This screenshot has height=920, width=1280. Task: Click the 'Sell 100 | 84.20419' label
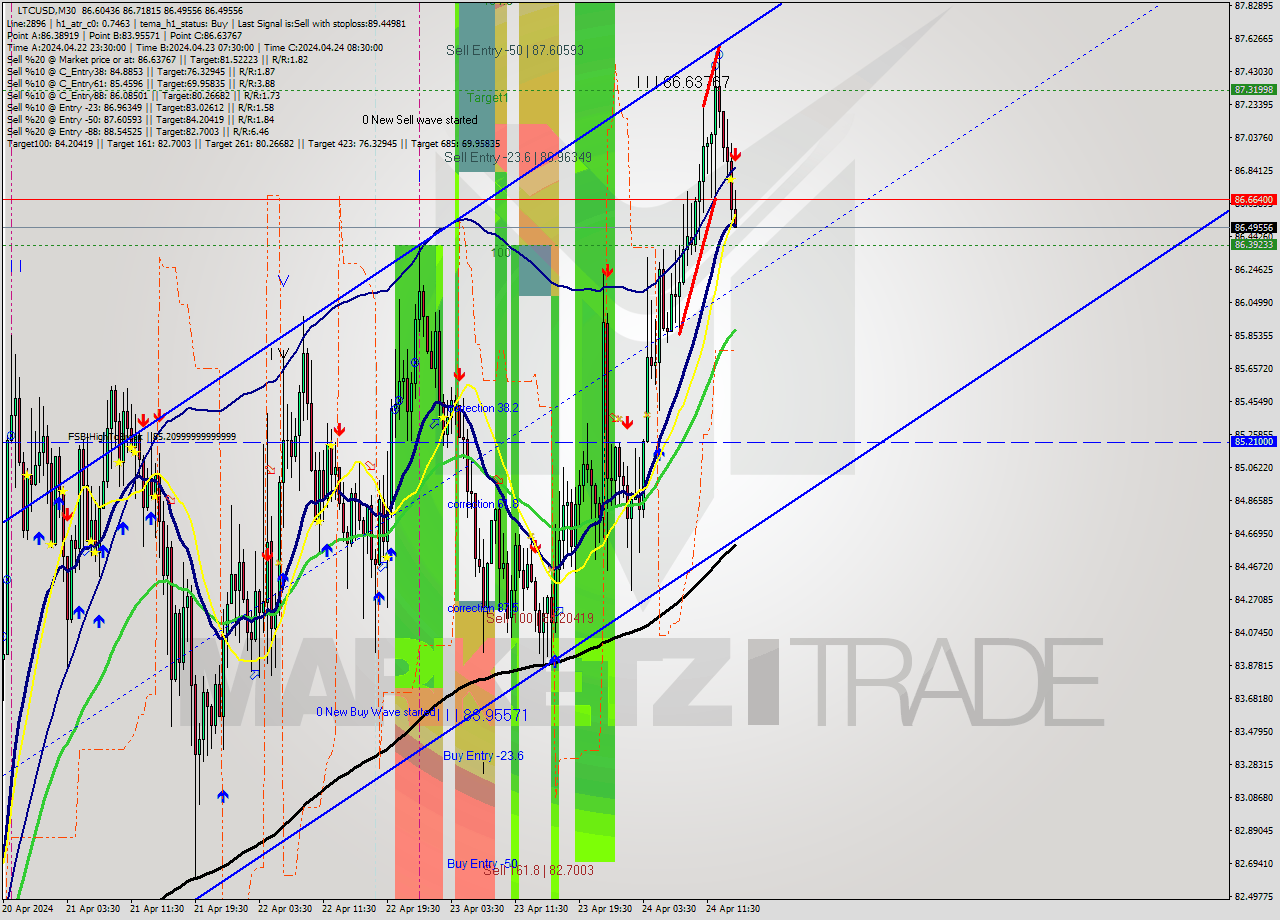coord(540,619)
